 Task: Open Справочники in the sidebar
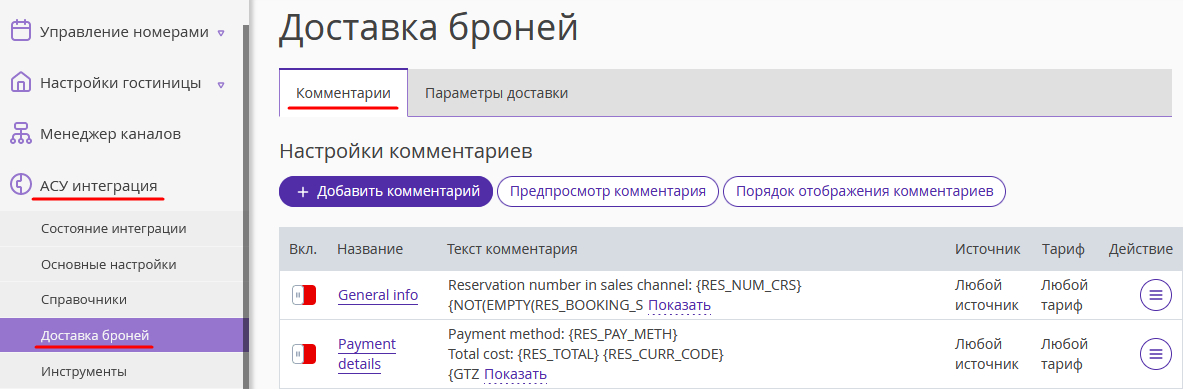click(84, 299)
